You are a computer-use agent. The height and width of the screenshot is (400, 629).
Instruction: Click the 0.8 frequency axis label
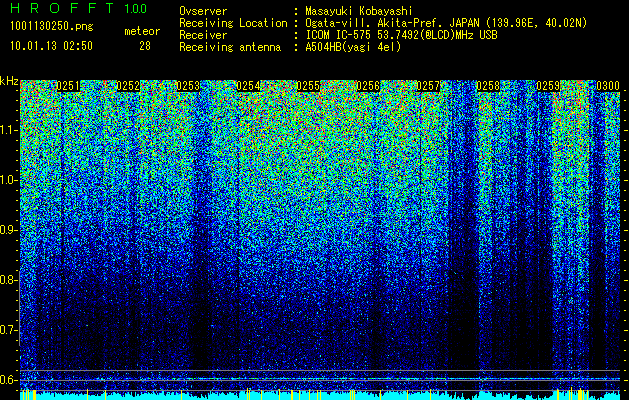pos(8,280)
